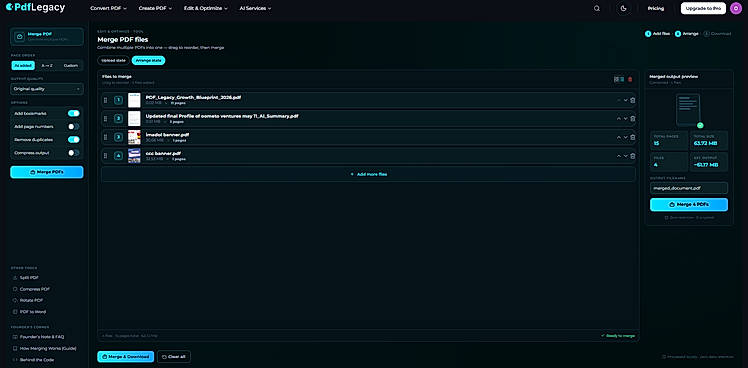Open the user profile avatar
Screen dimensions: 748x368
click(x=736, y=8)
